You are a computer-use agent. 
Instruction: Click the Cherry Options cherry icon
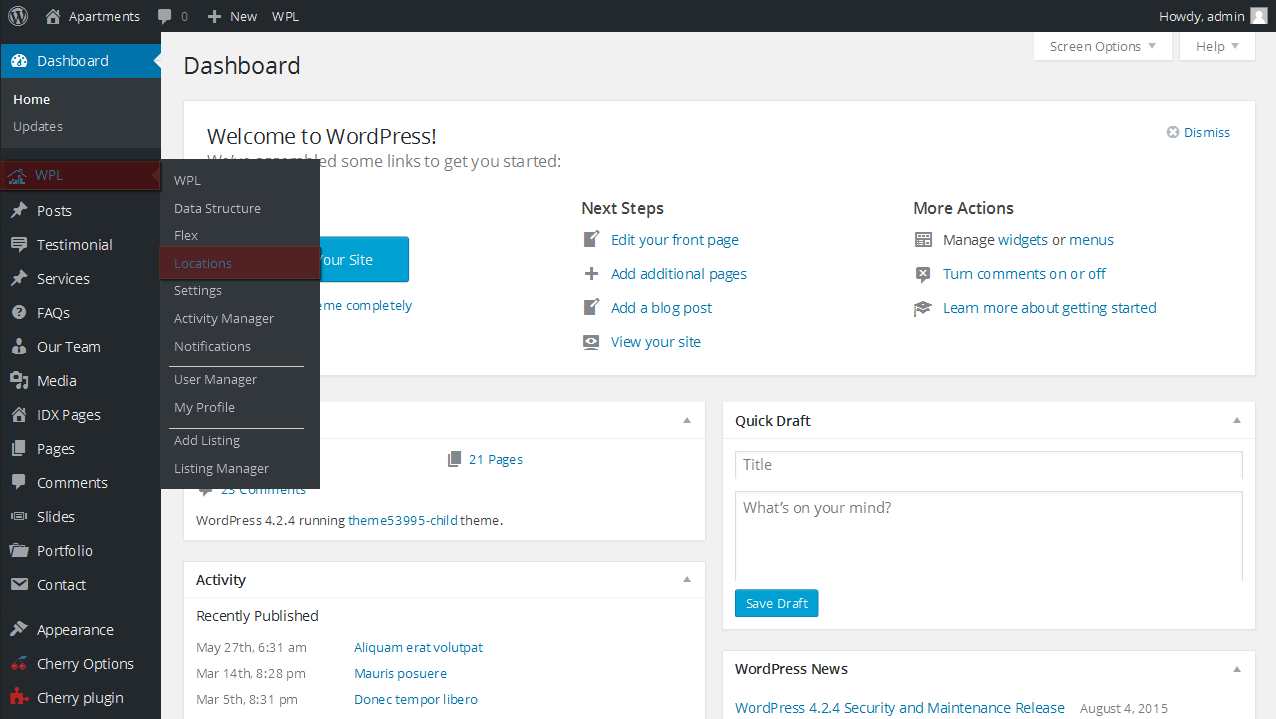pyautogui.click(x=18, y=664)
